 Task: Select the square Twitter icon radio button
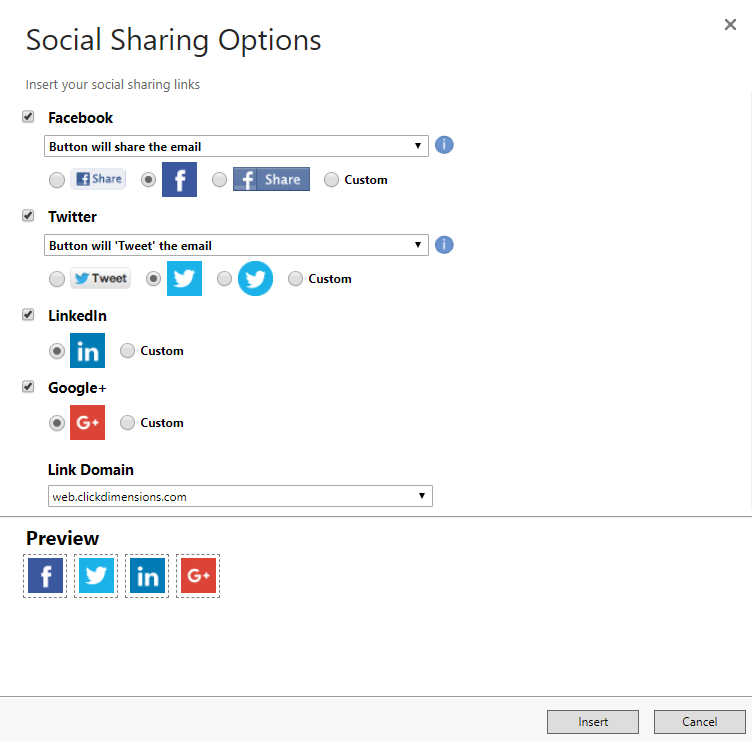click(x=153, y=279)
